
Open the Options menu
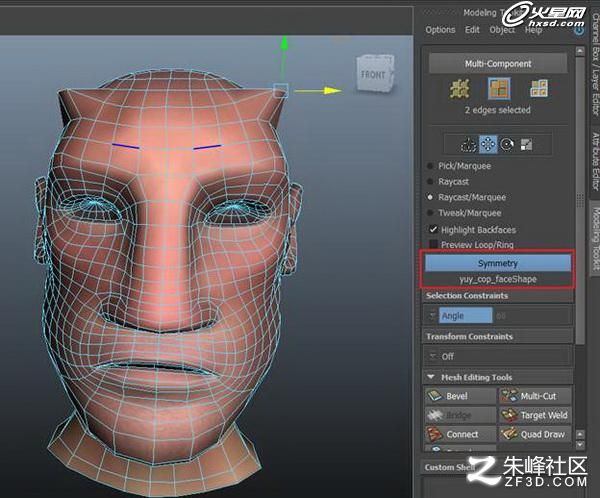[x=440, y=29]
